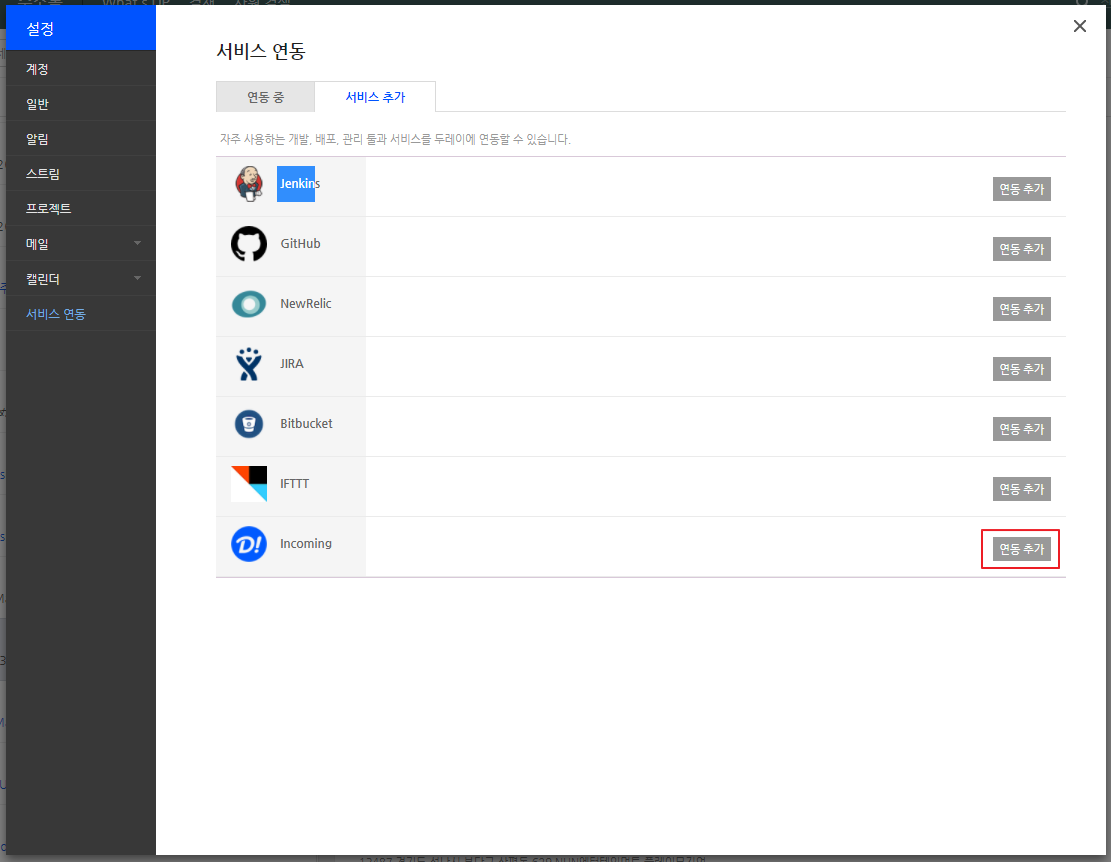
Task: Click the IFTTT logo icon
Action: coord(249,484)
